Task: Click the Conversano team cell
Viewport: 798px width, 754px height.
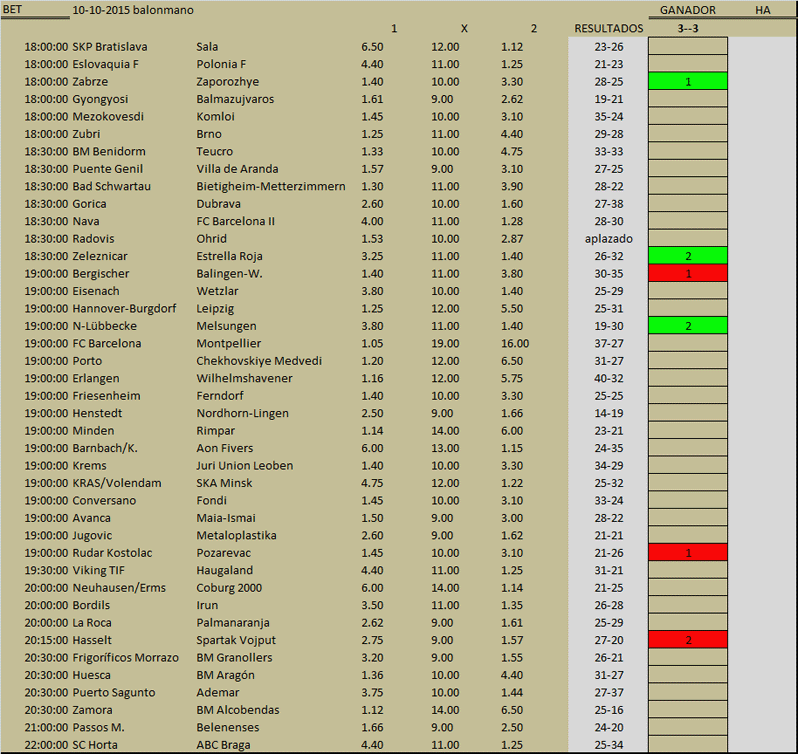Action: tap(104, 501)
